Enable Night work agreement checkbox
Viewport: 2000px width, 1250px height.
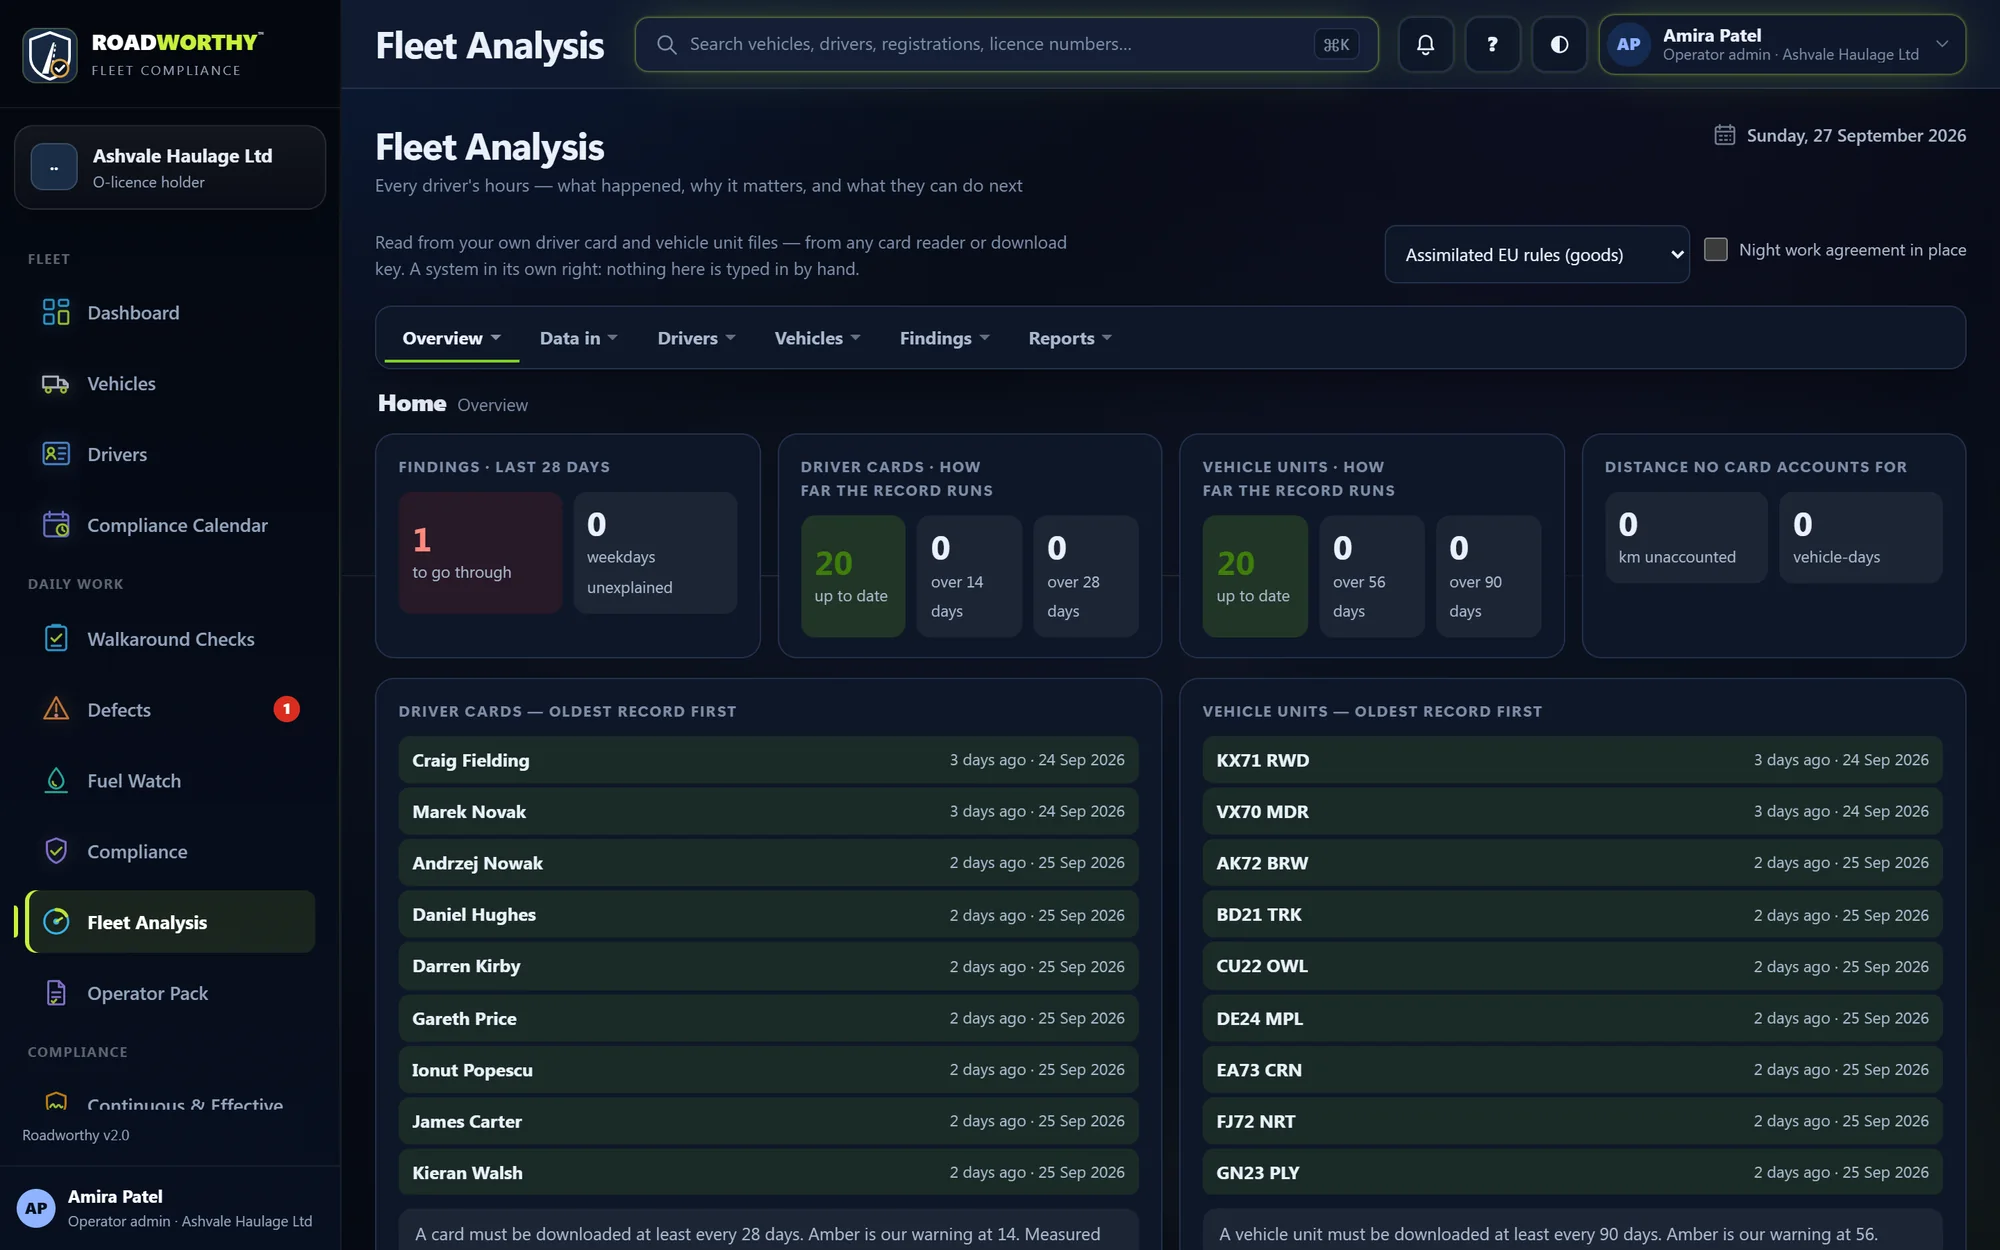(x=1716, y=249)
